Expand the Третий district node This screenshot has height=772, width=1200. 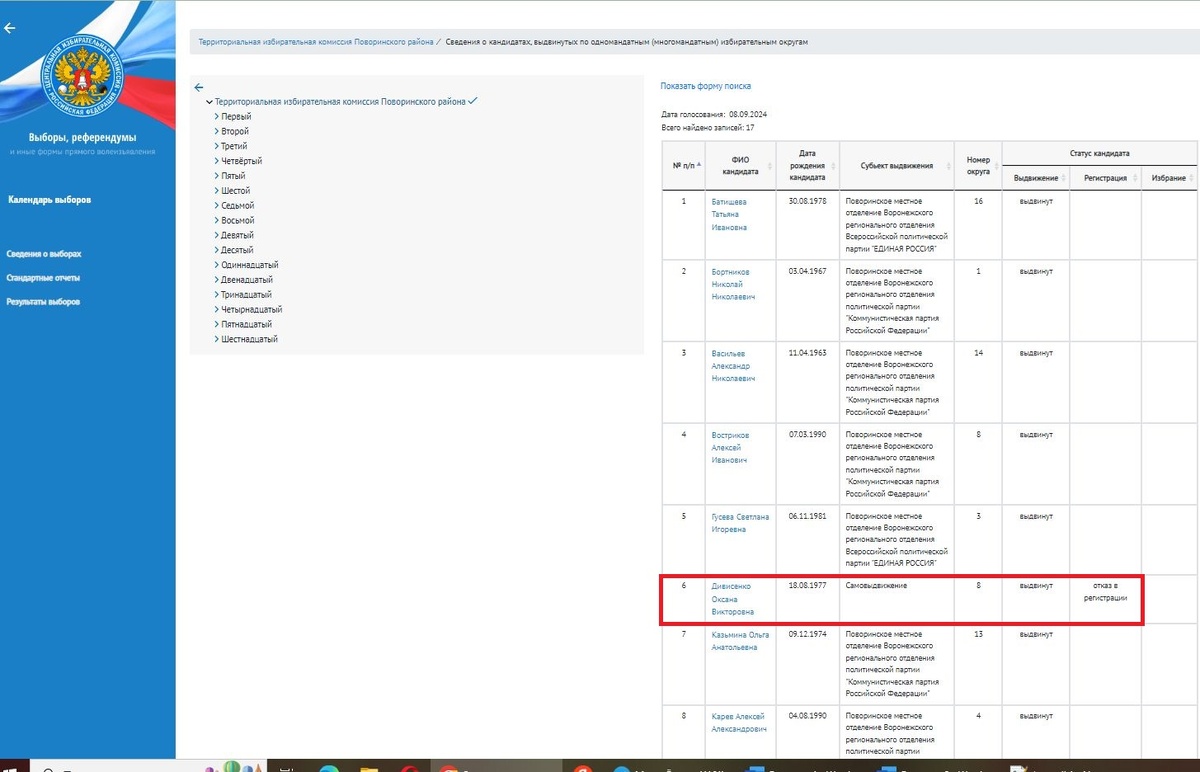[x=217, y=146]
